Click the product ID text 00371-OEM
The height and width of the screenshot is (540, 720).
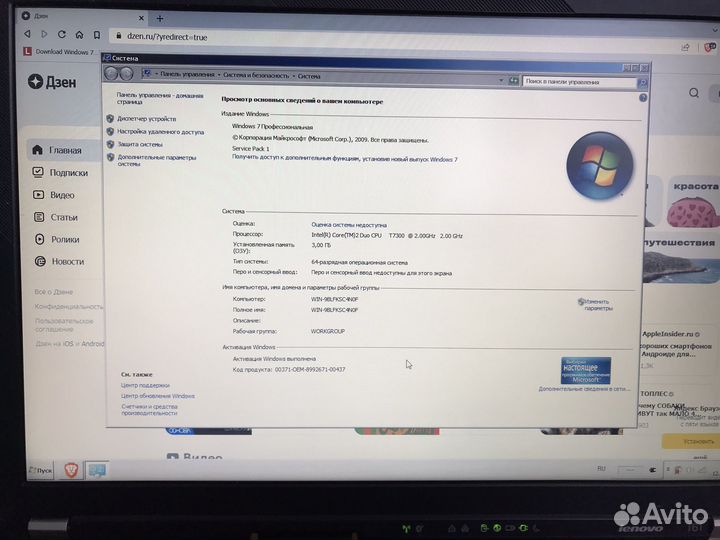point(310,369)
